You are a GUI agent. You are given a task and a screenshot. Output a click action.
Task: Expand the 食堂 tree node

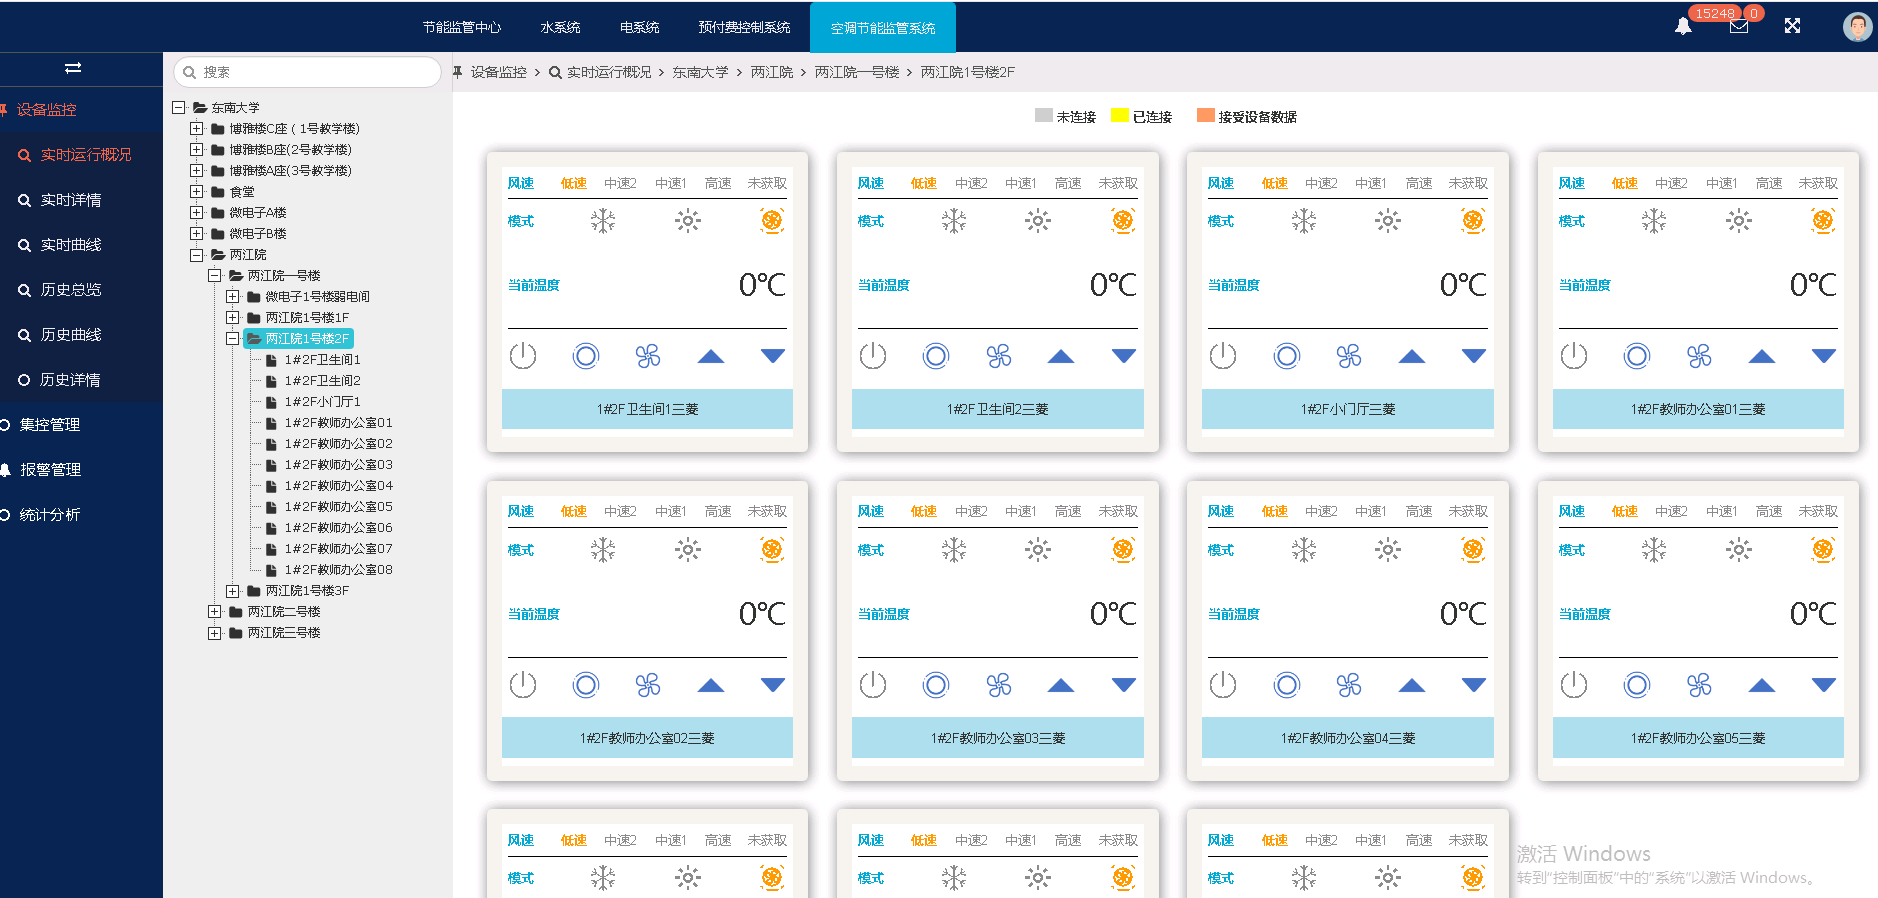coord(197,192)
